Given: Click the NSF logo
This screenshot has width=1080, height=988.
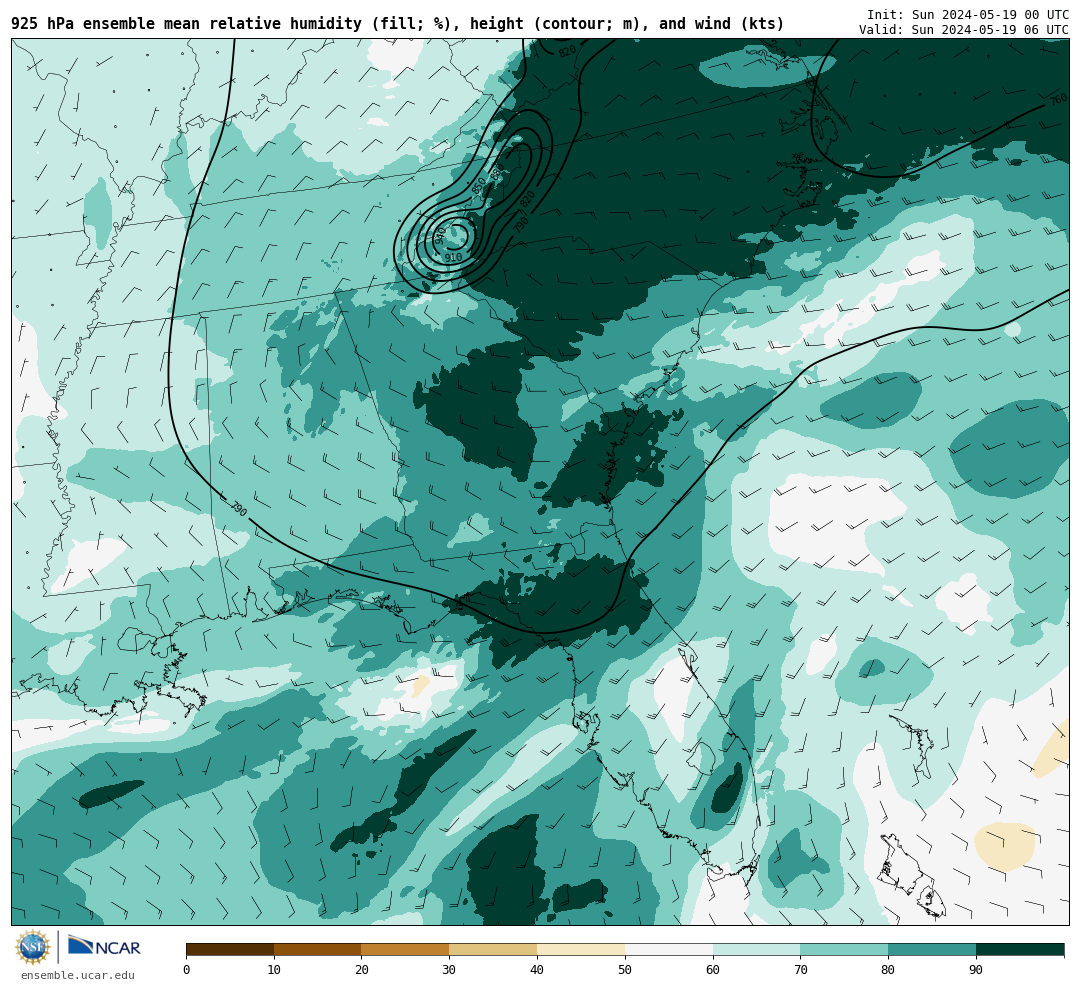Looking at the screenshot, I should (33, 947).
